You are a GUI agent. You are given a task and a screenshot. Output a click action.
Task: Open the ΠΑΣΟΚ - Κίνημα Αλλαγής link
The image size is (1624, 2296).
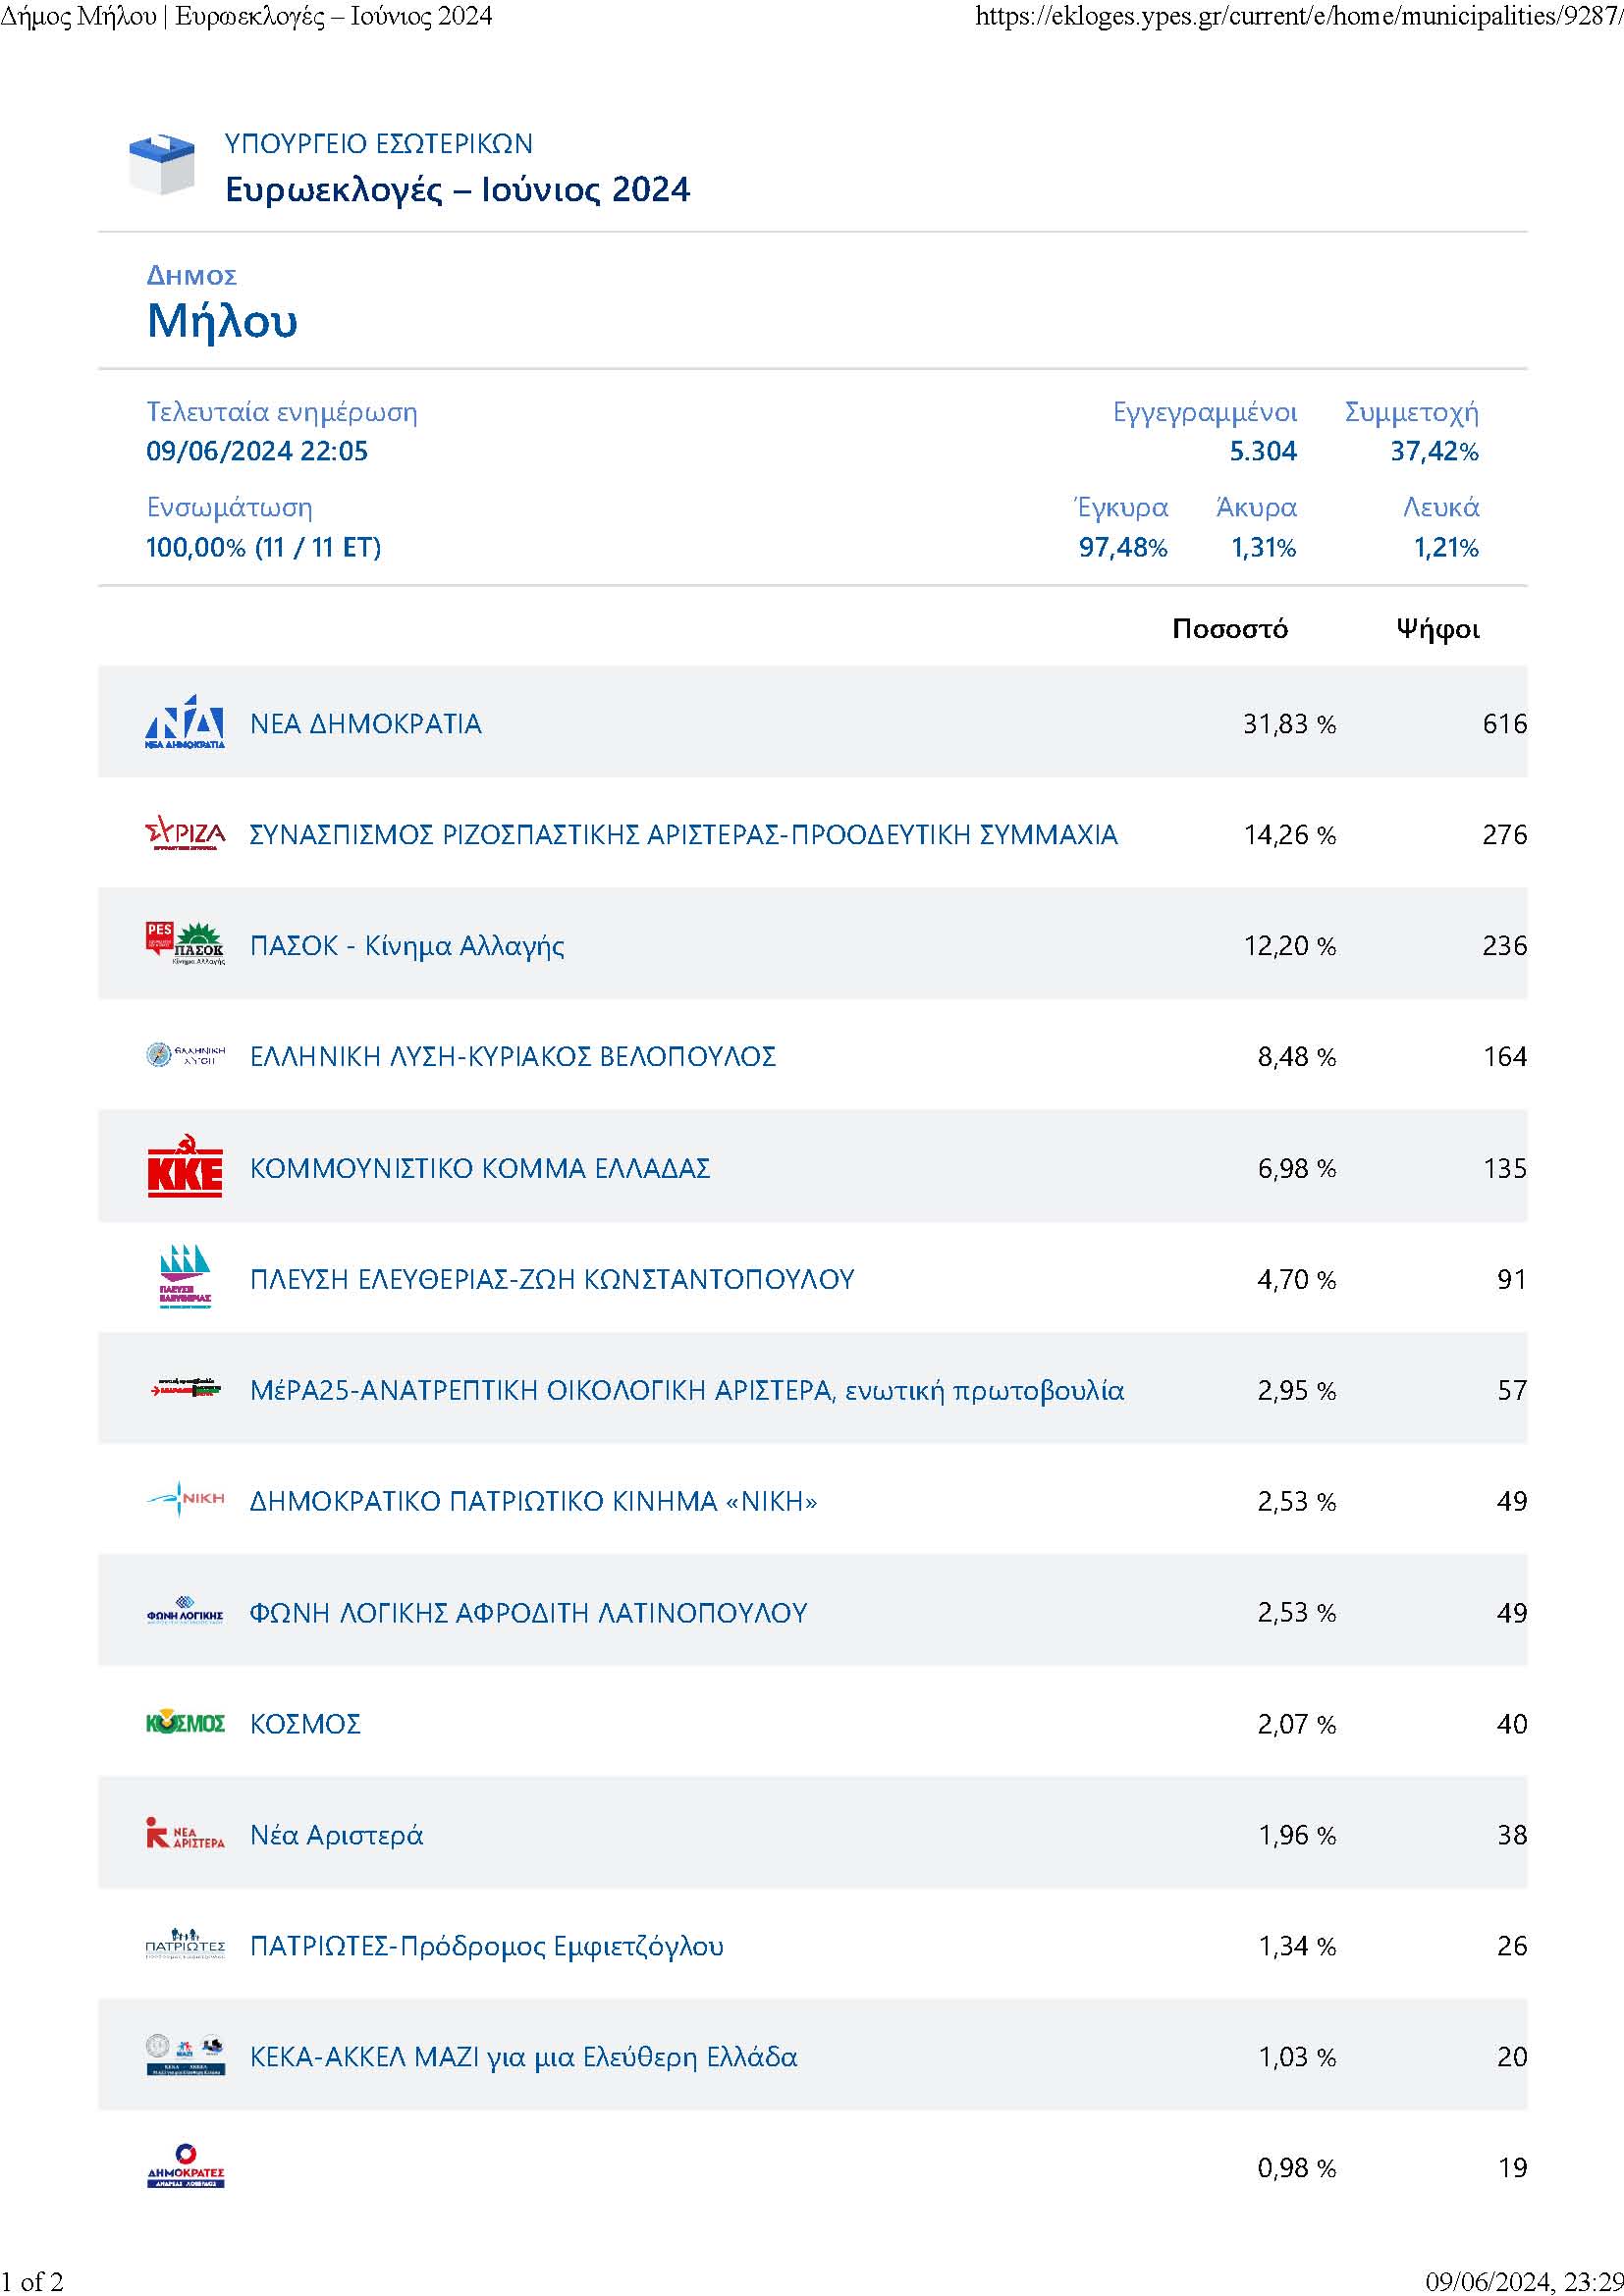(x=407, y=946)
